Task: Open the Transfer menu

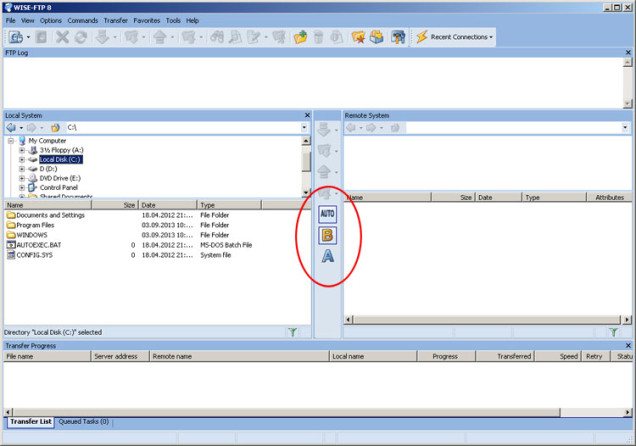Action: pyautogui.click(x=115, y=20)
